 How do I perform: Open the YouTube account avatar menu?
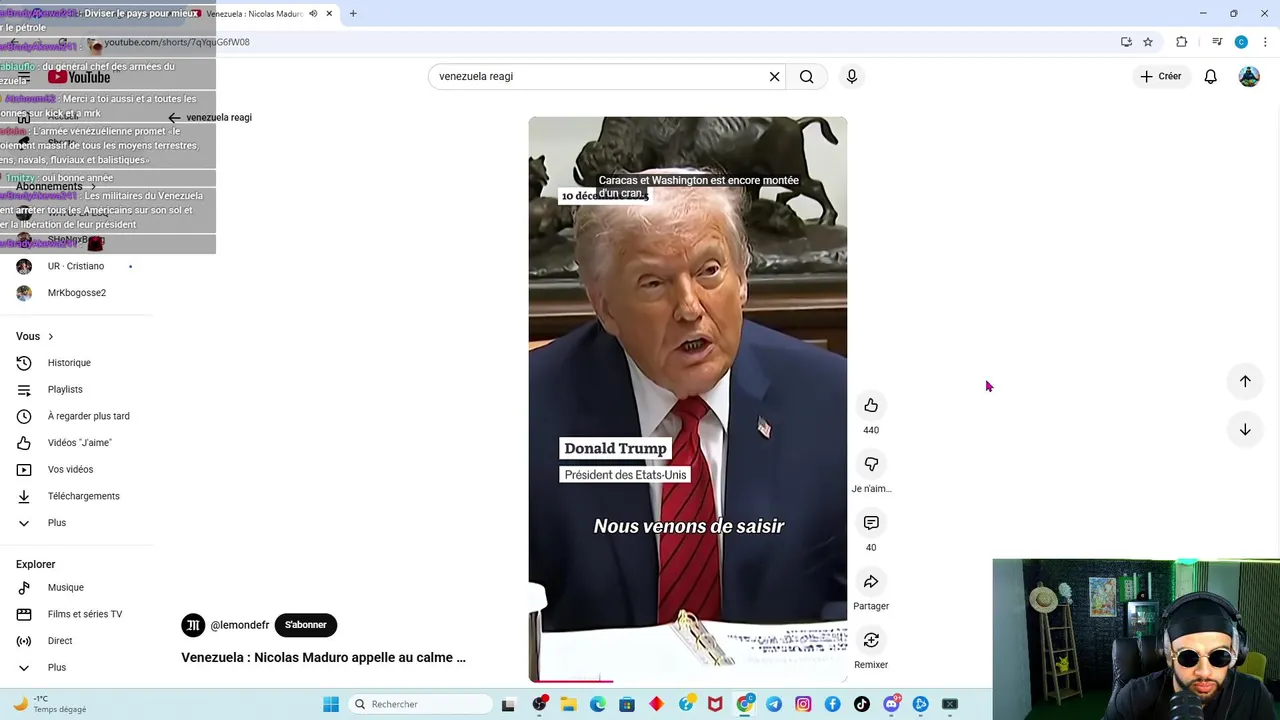[x=1249, y=76]
